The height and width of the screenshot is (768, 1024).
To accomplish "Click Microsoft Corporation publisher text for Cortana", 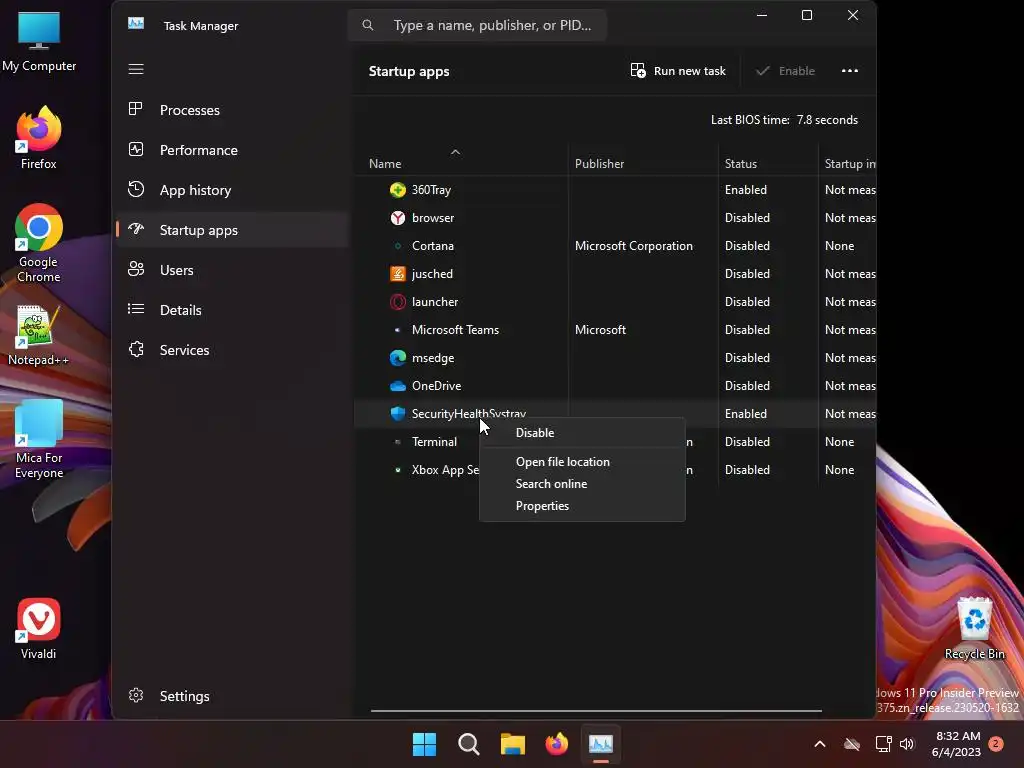I will click(x=633, y=246).
